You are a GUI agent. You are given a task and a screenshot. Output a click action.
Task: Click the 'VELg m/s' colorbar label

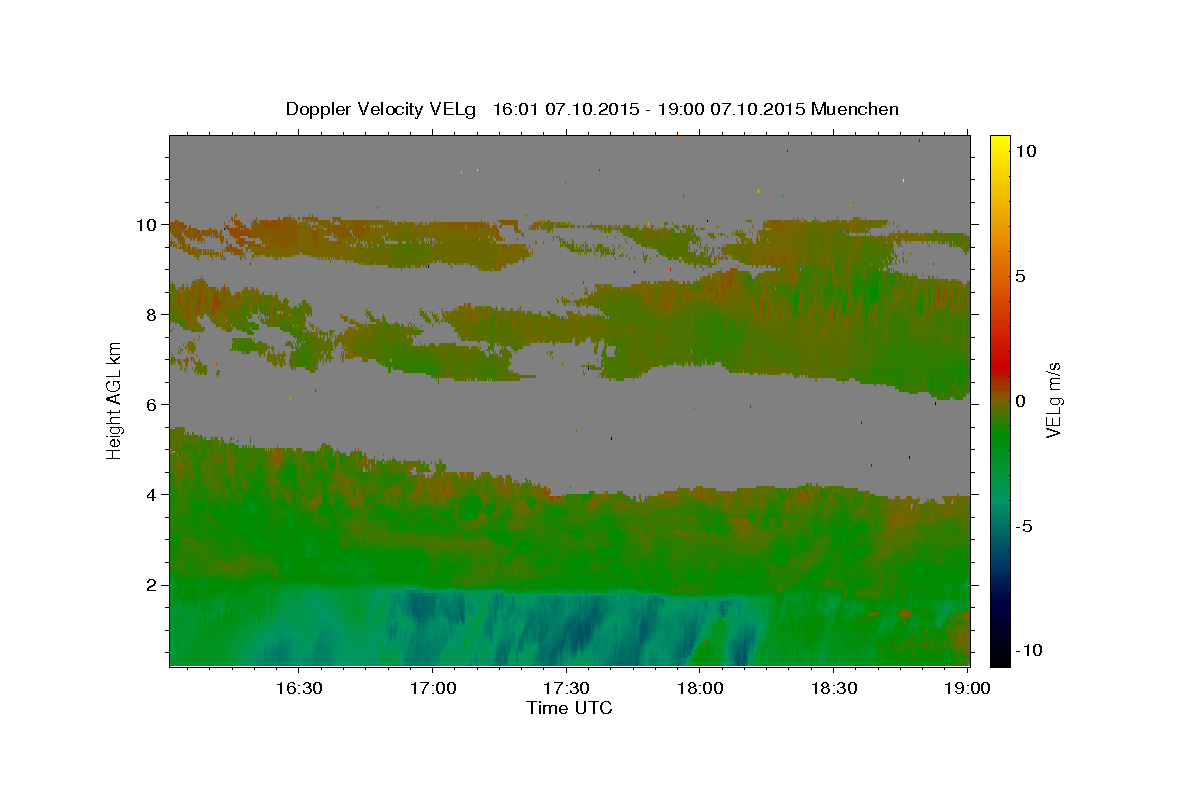click(1053, 400)
